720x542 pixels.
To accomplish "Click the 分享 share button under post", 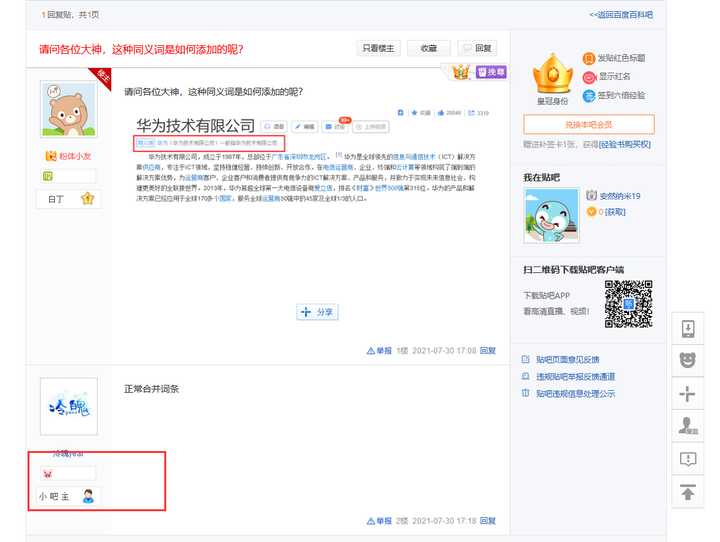I will point(318,312).
